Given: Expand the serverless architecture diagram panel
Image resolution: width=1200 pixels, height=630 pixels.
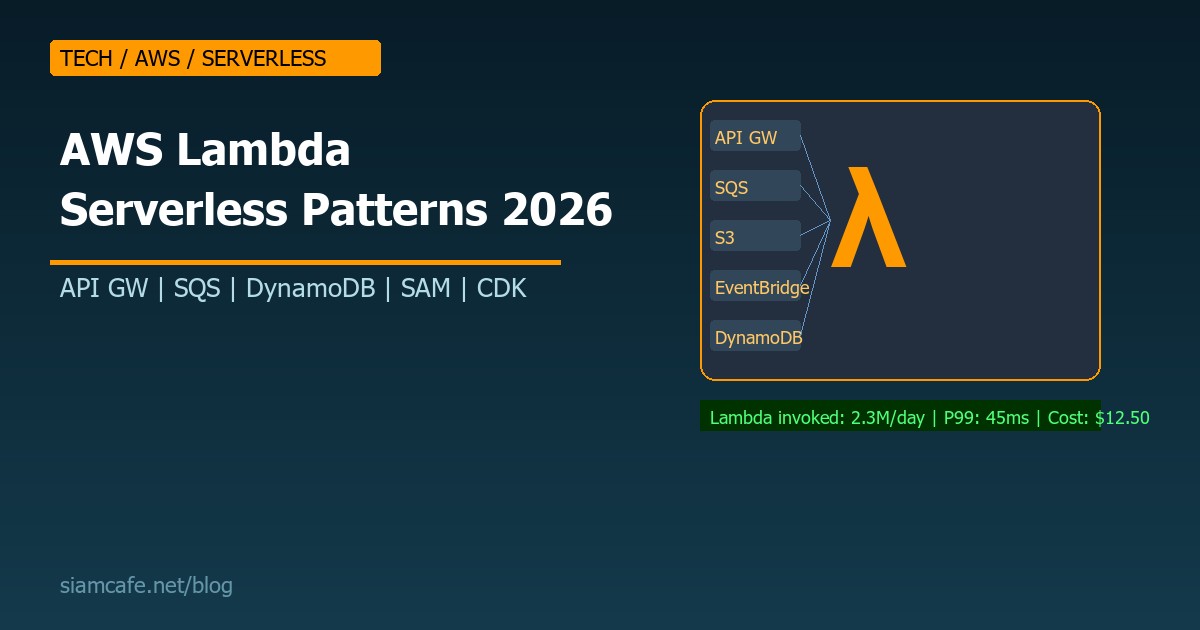Looking at the screenshot, I should pyautogui.click(x=900, y=240).
